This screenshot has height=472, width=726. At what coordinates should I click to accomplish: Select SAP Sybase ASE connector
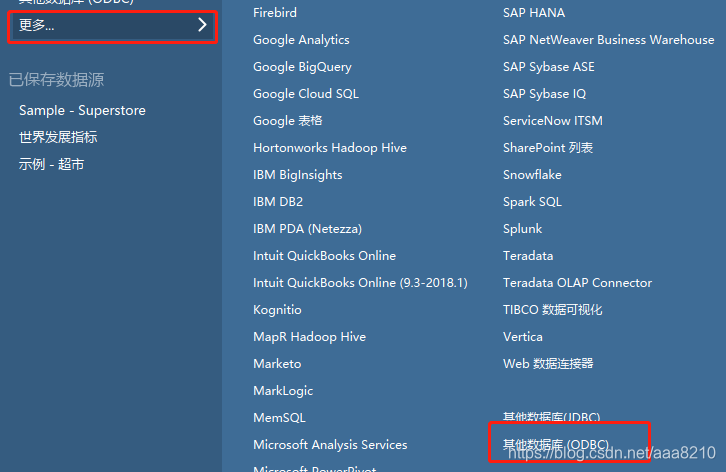549,67
